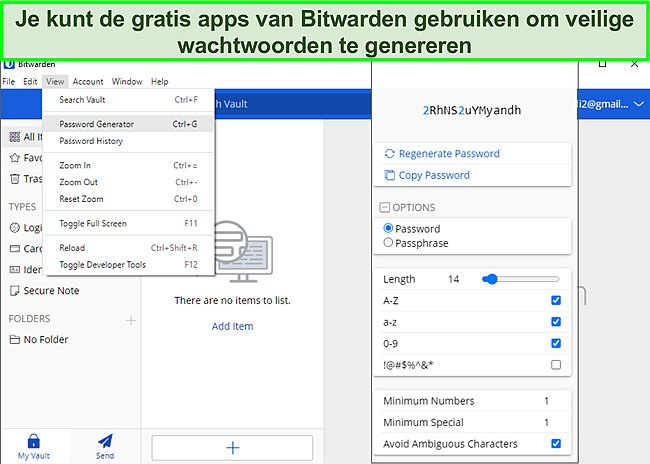Open the Edit menu
650x464 pixels.
(x=30, y=82)
